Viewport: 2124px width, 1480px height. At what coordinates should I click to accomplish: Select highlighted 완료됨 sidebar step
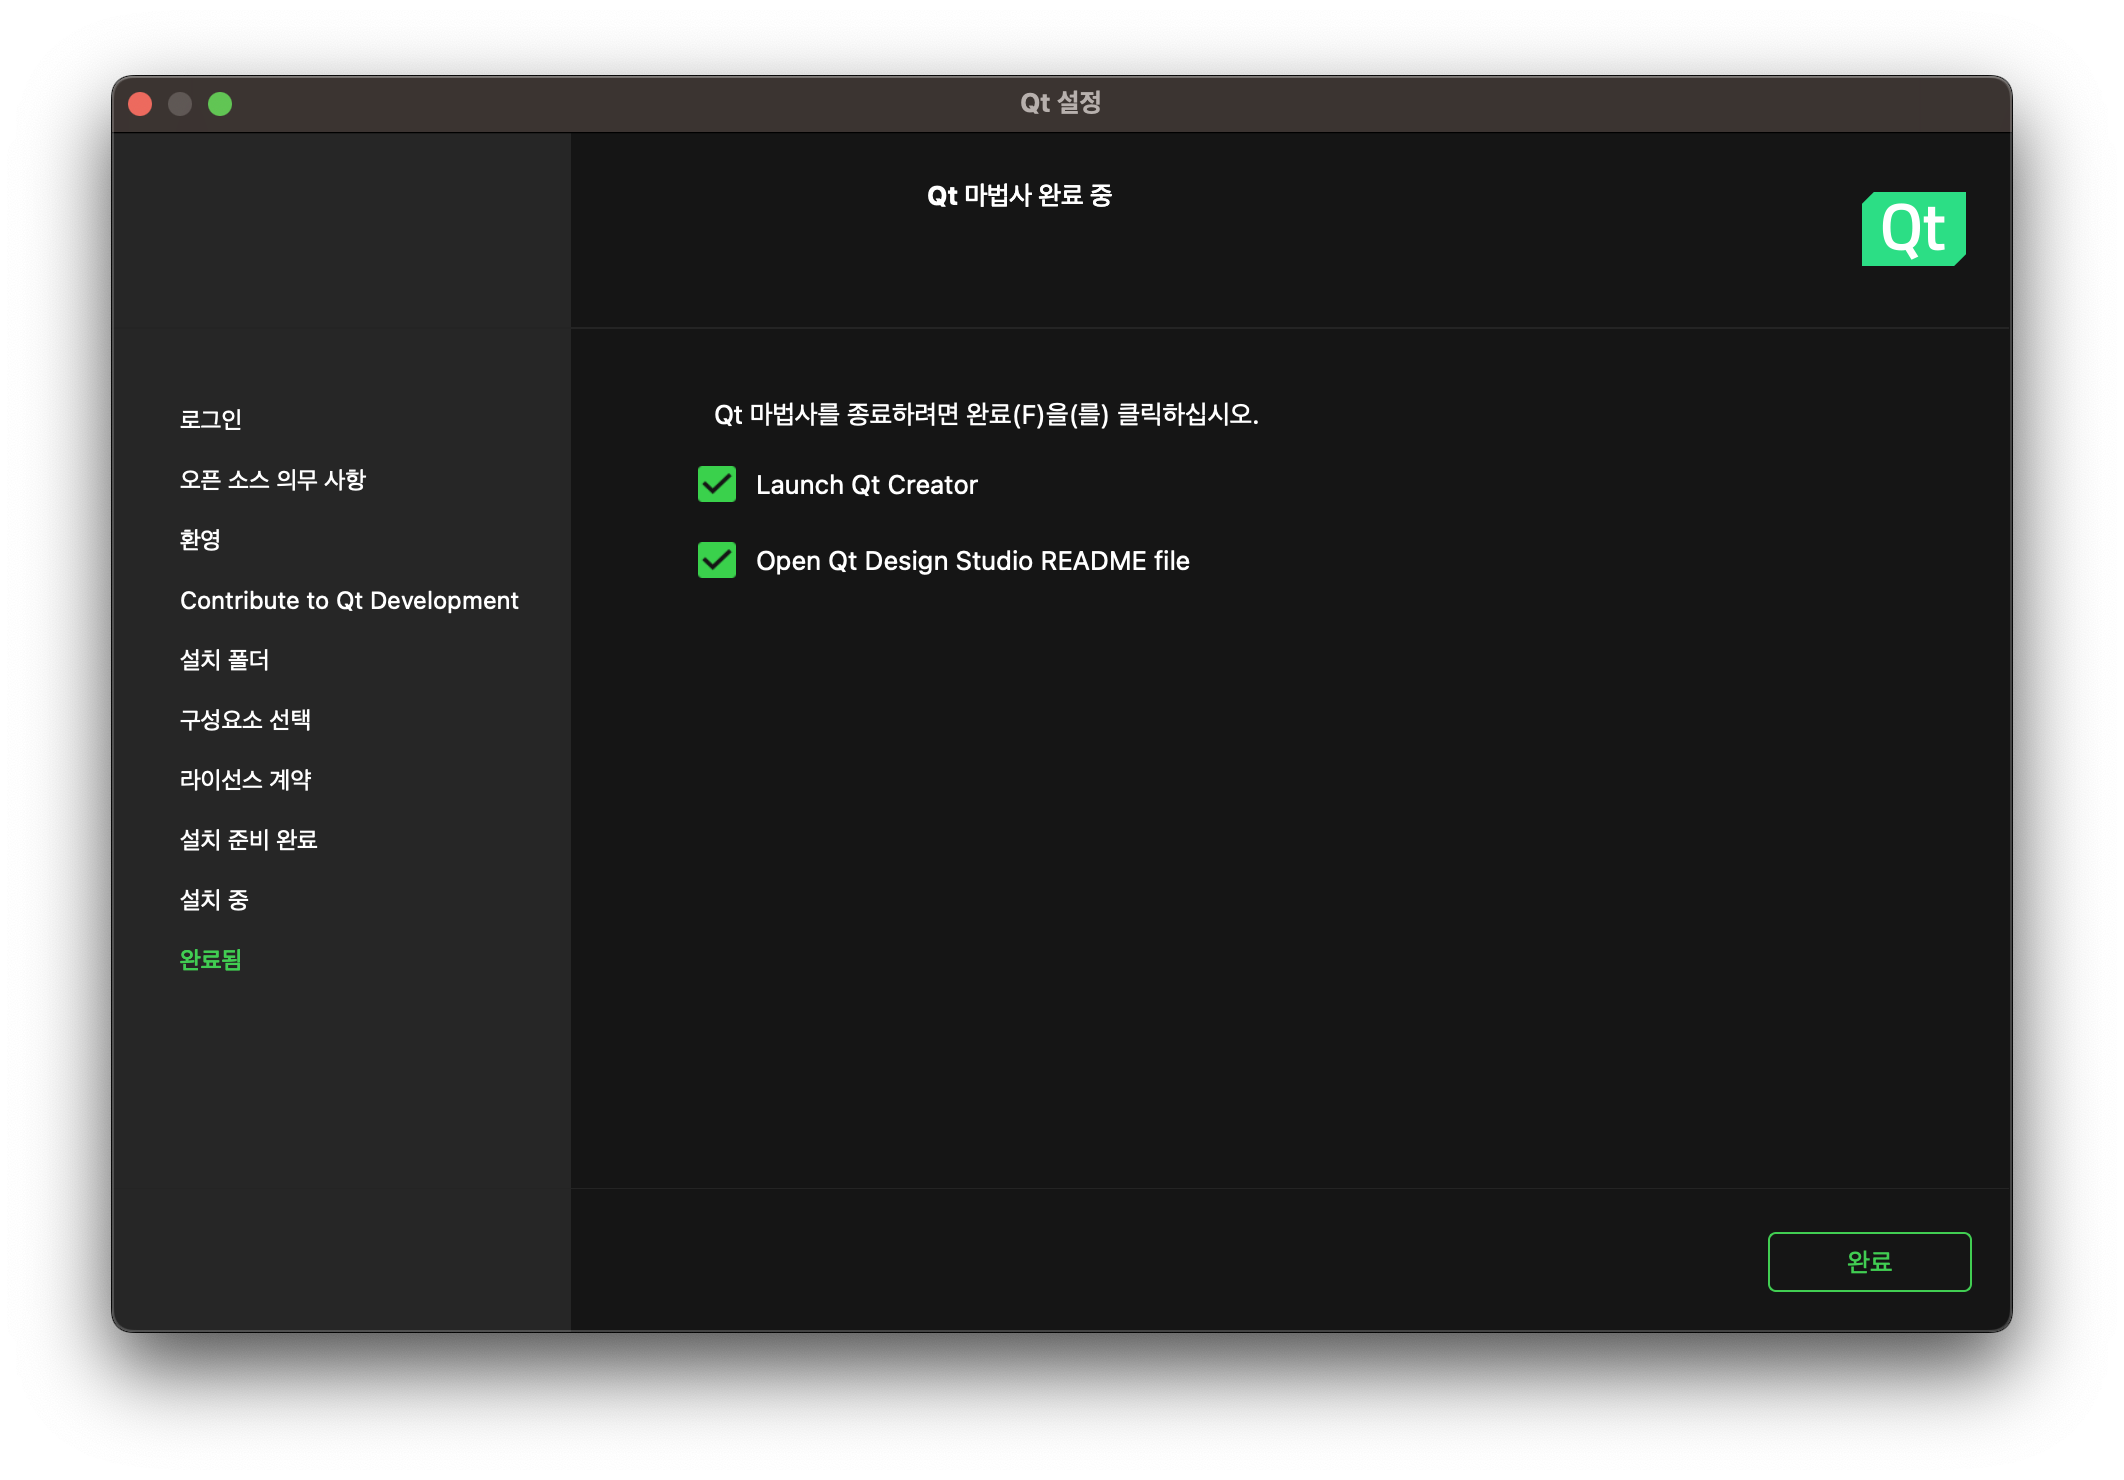point(211,960)
